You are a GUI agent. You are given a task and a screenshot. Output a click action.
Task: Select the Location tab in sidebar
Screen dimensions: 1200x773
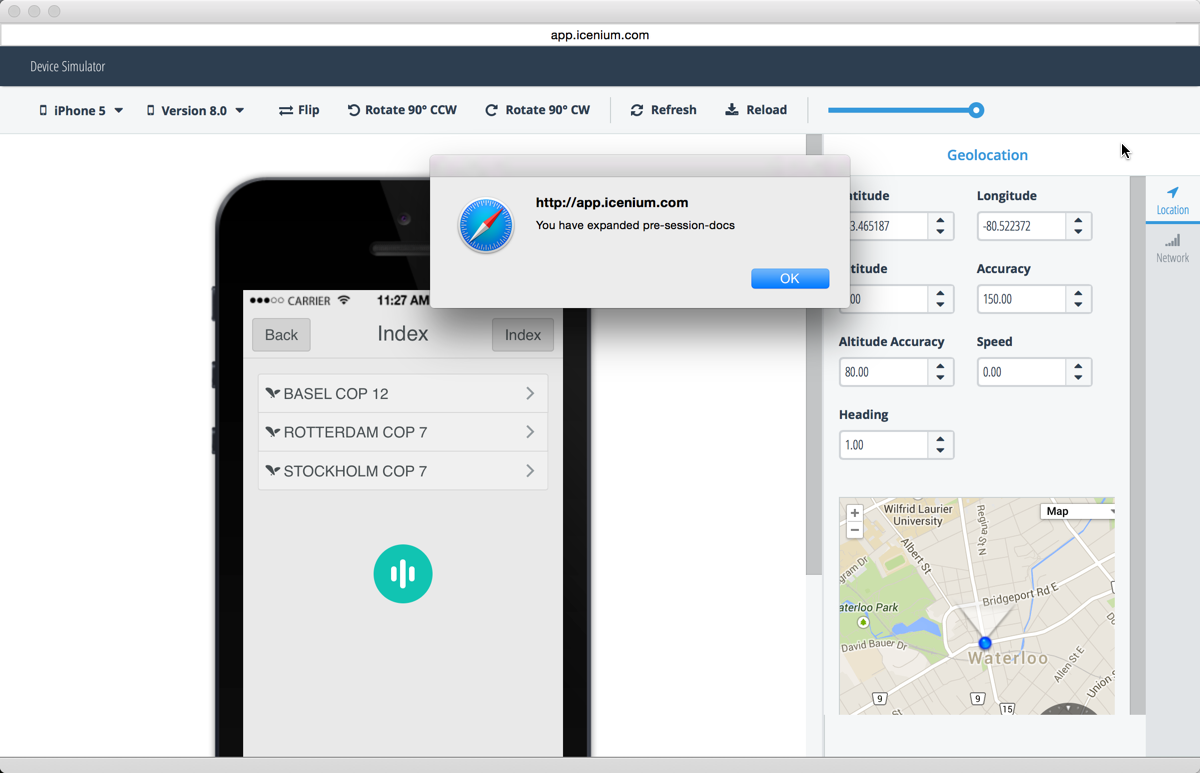[1172, 200]
